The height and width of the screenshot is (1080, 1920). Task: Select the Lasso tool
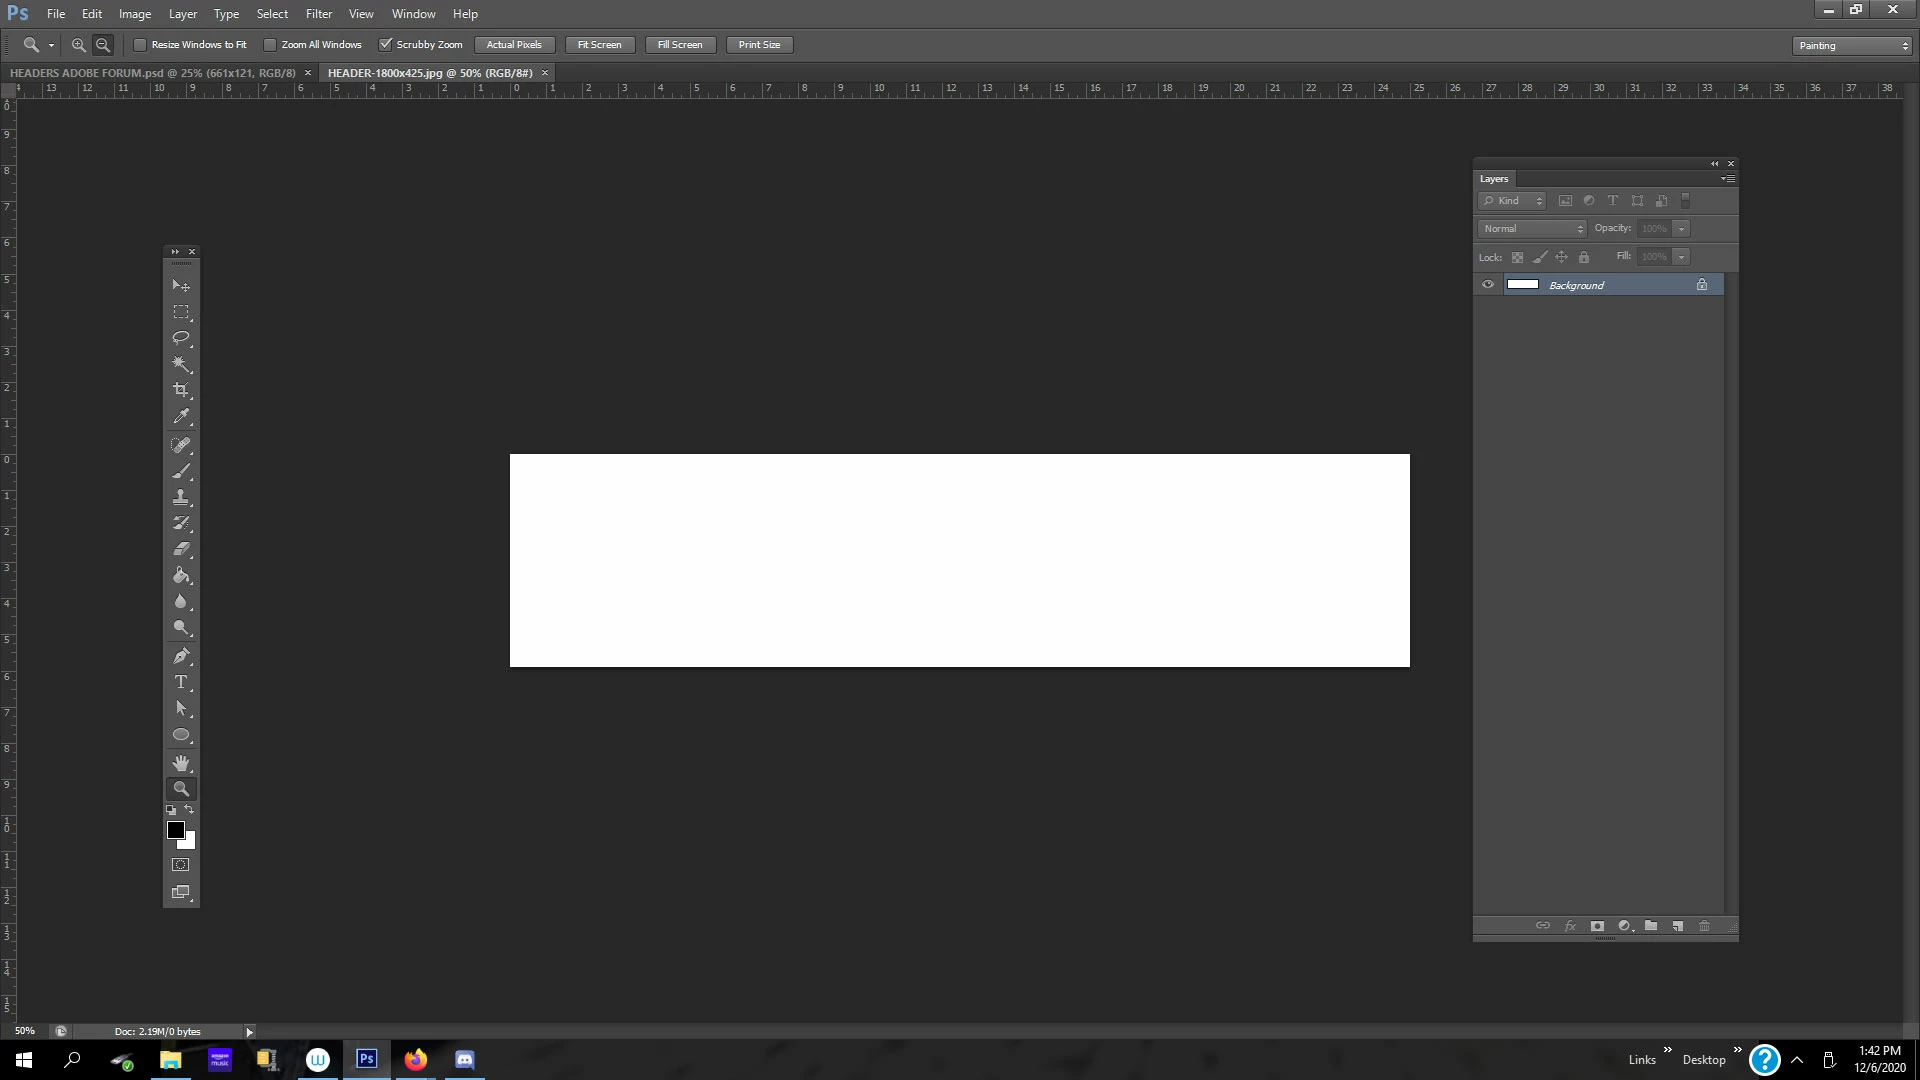(x=181, y=338)
